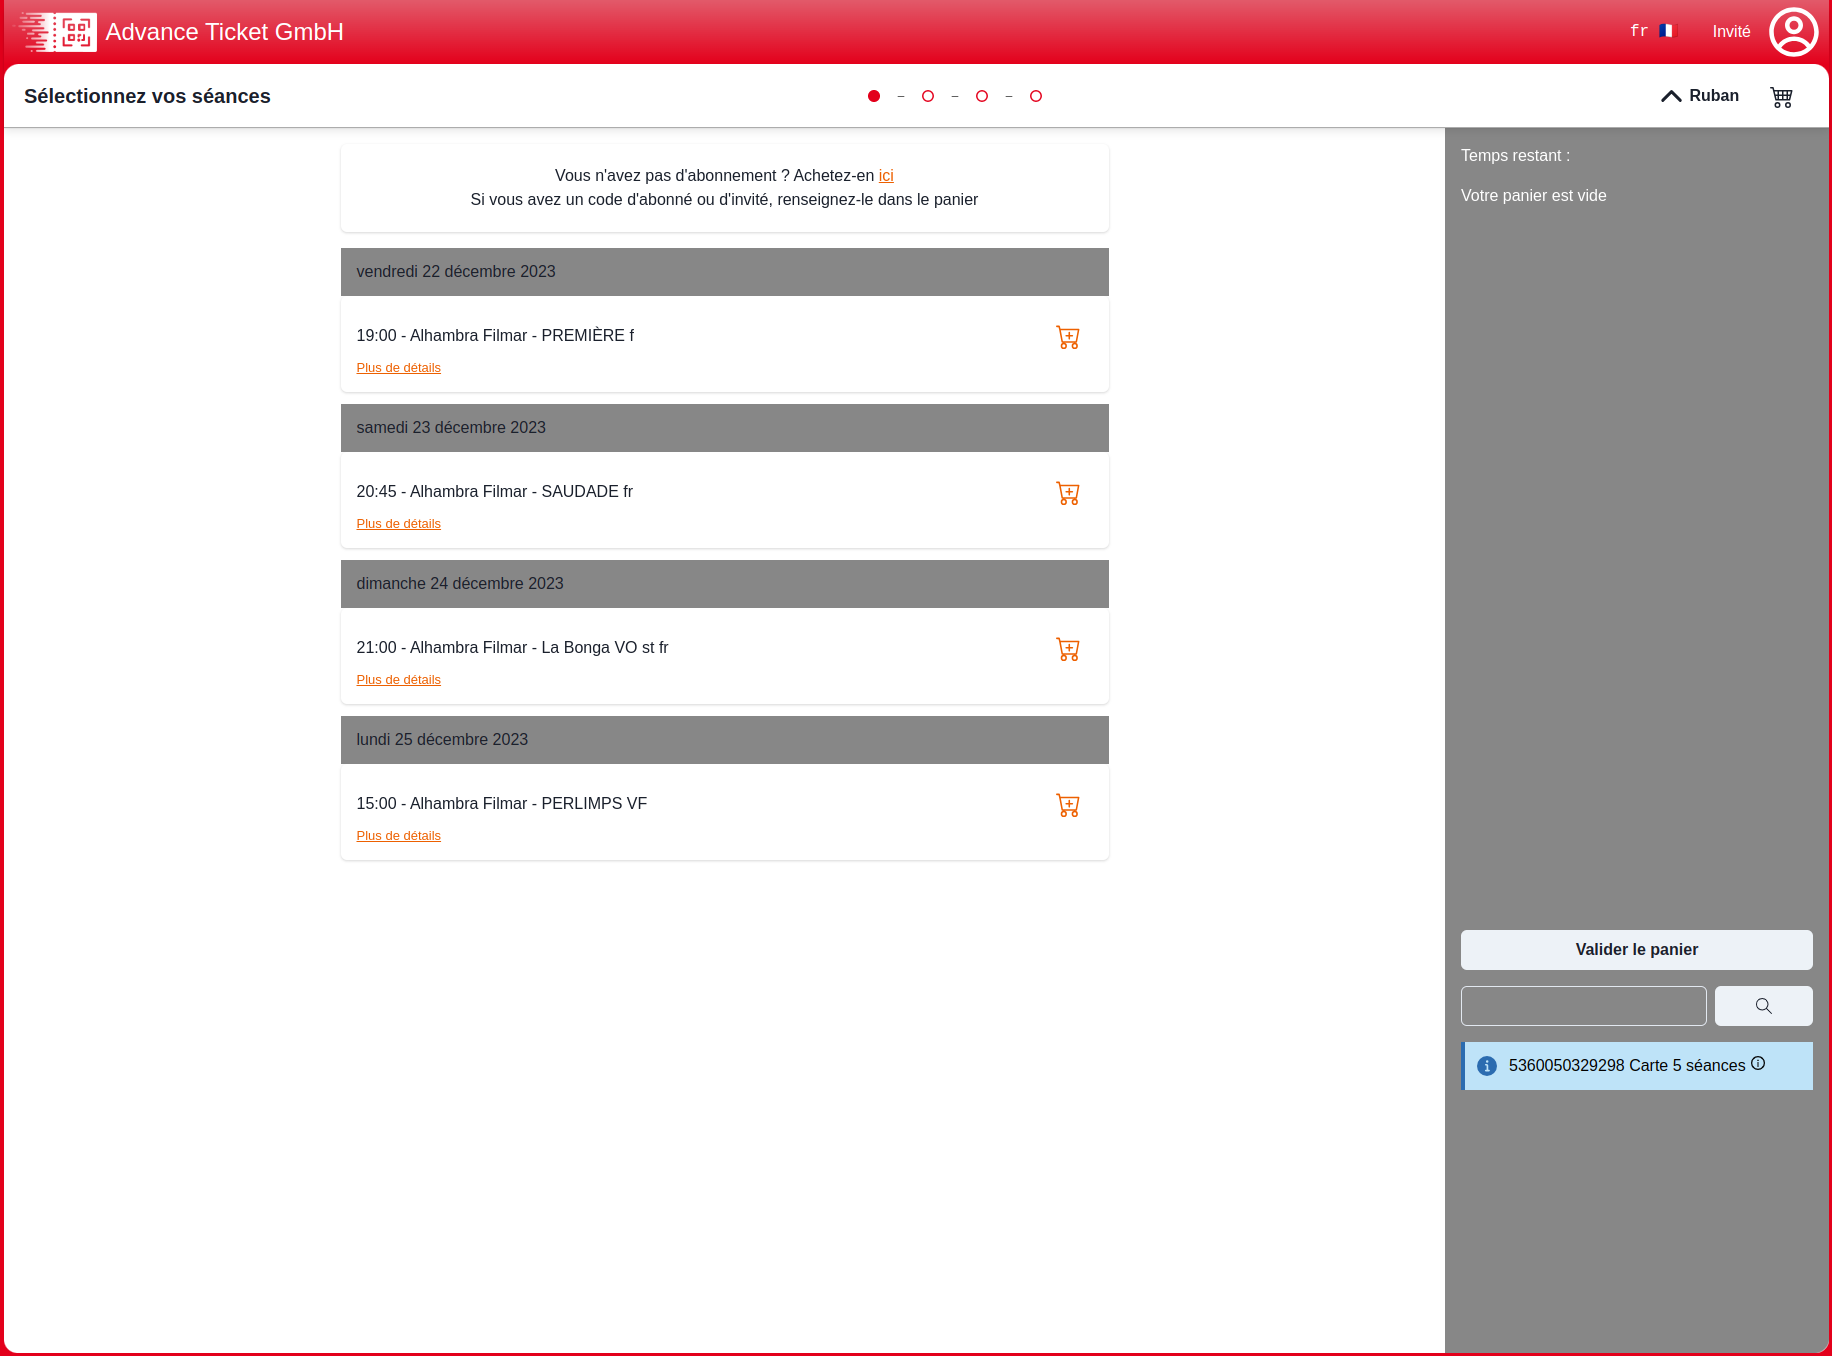Click the Invité account label

(x=1731, y=32)
